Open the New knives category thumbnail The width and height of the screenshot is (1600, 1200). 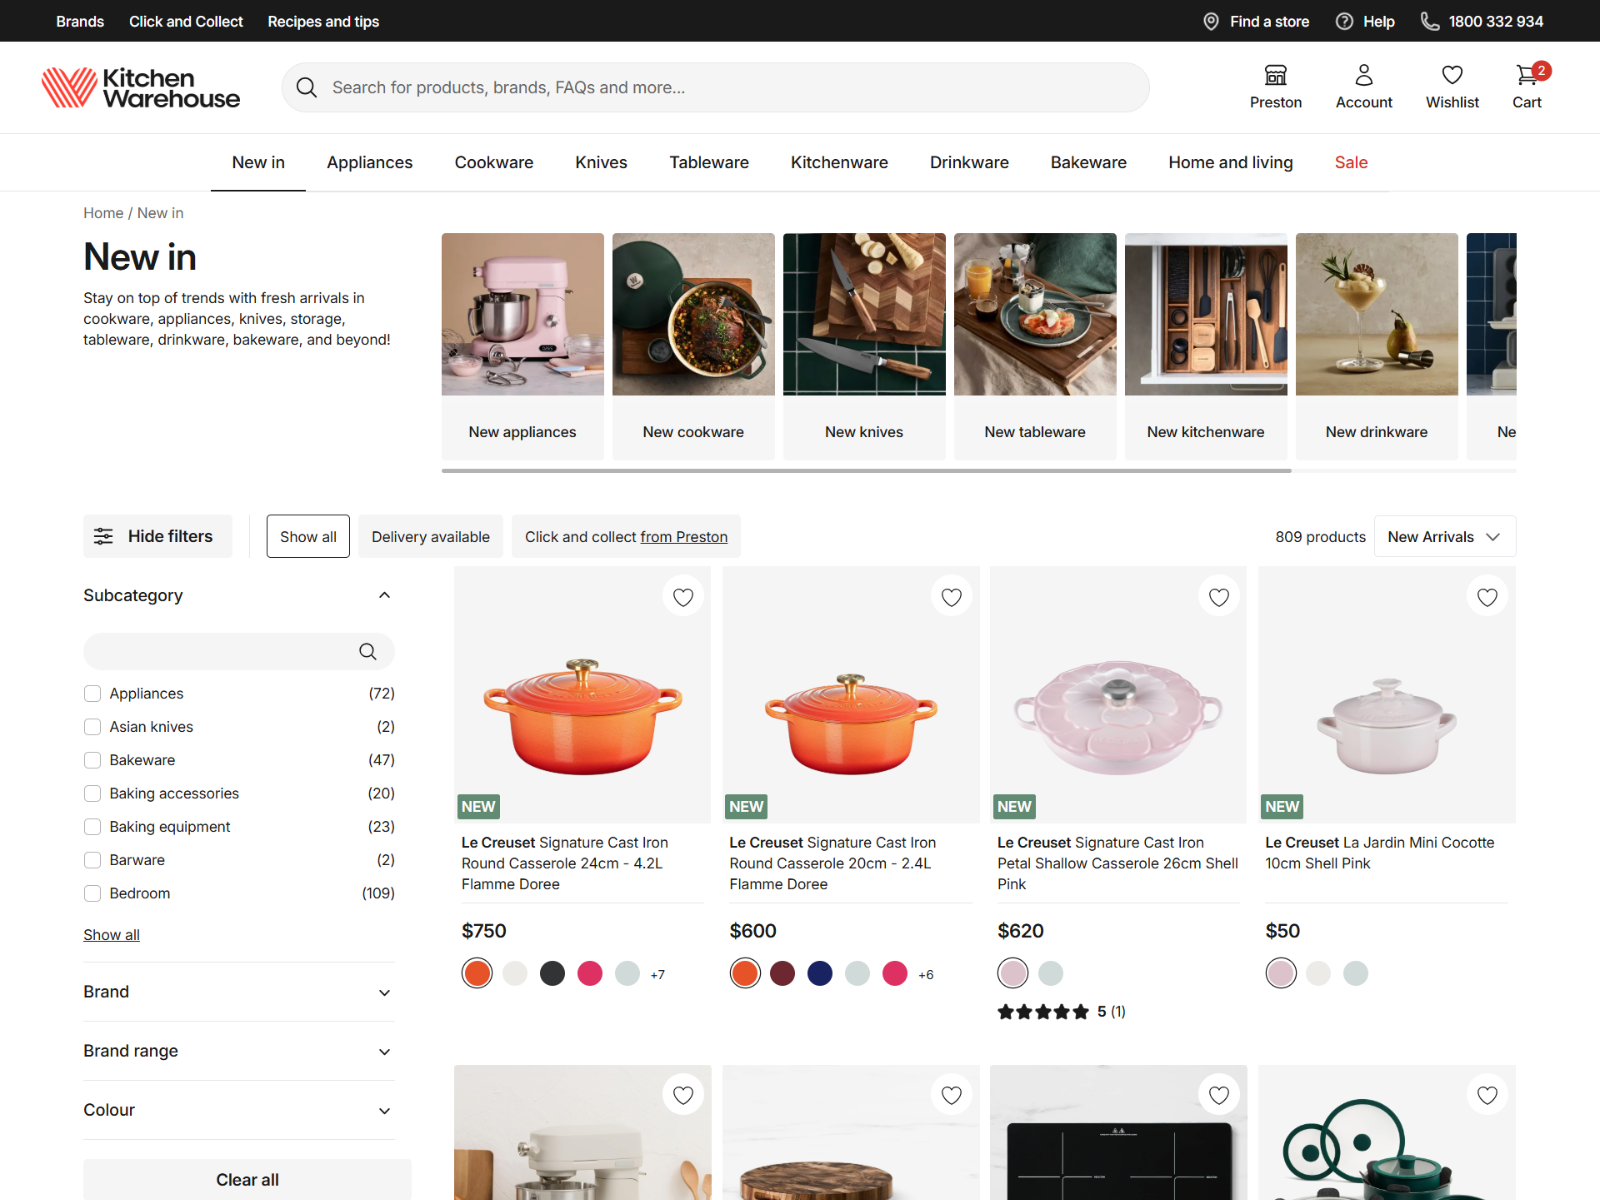coord(864,346)
